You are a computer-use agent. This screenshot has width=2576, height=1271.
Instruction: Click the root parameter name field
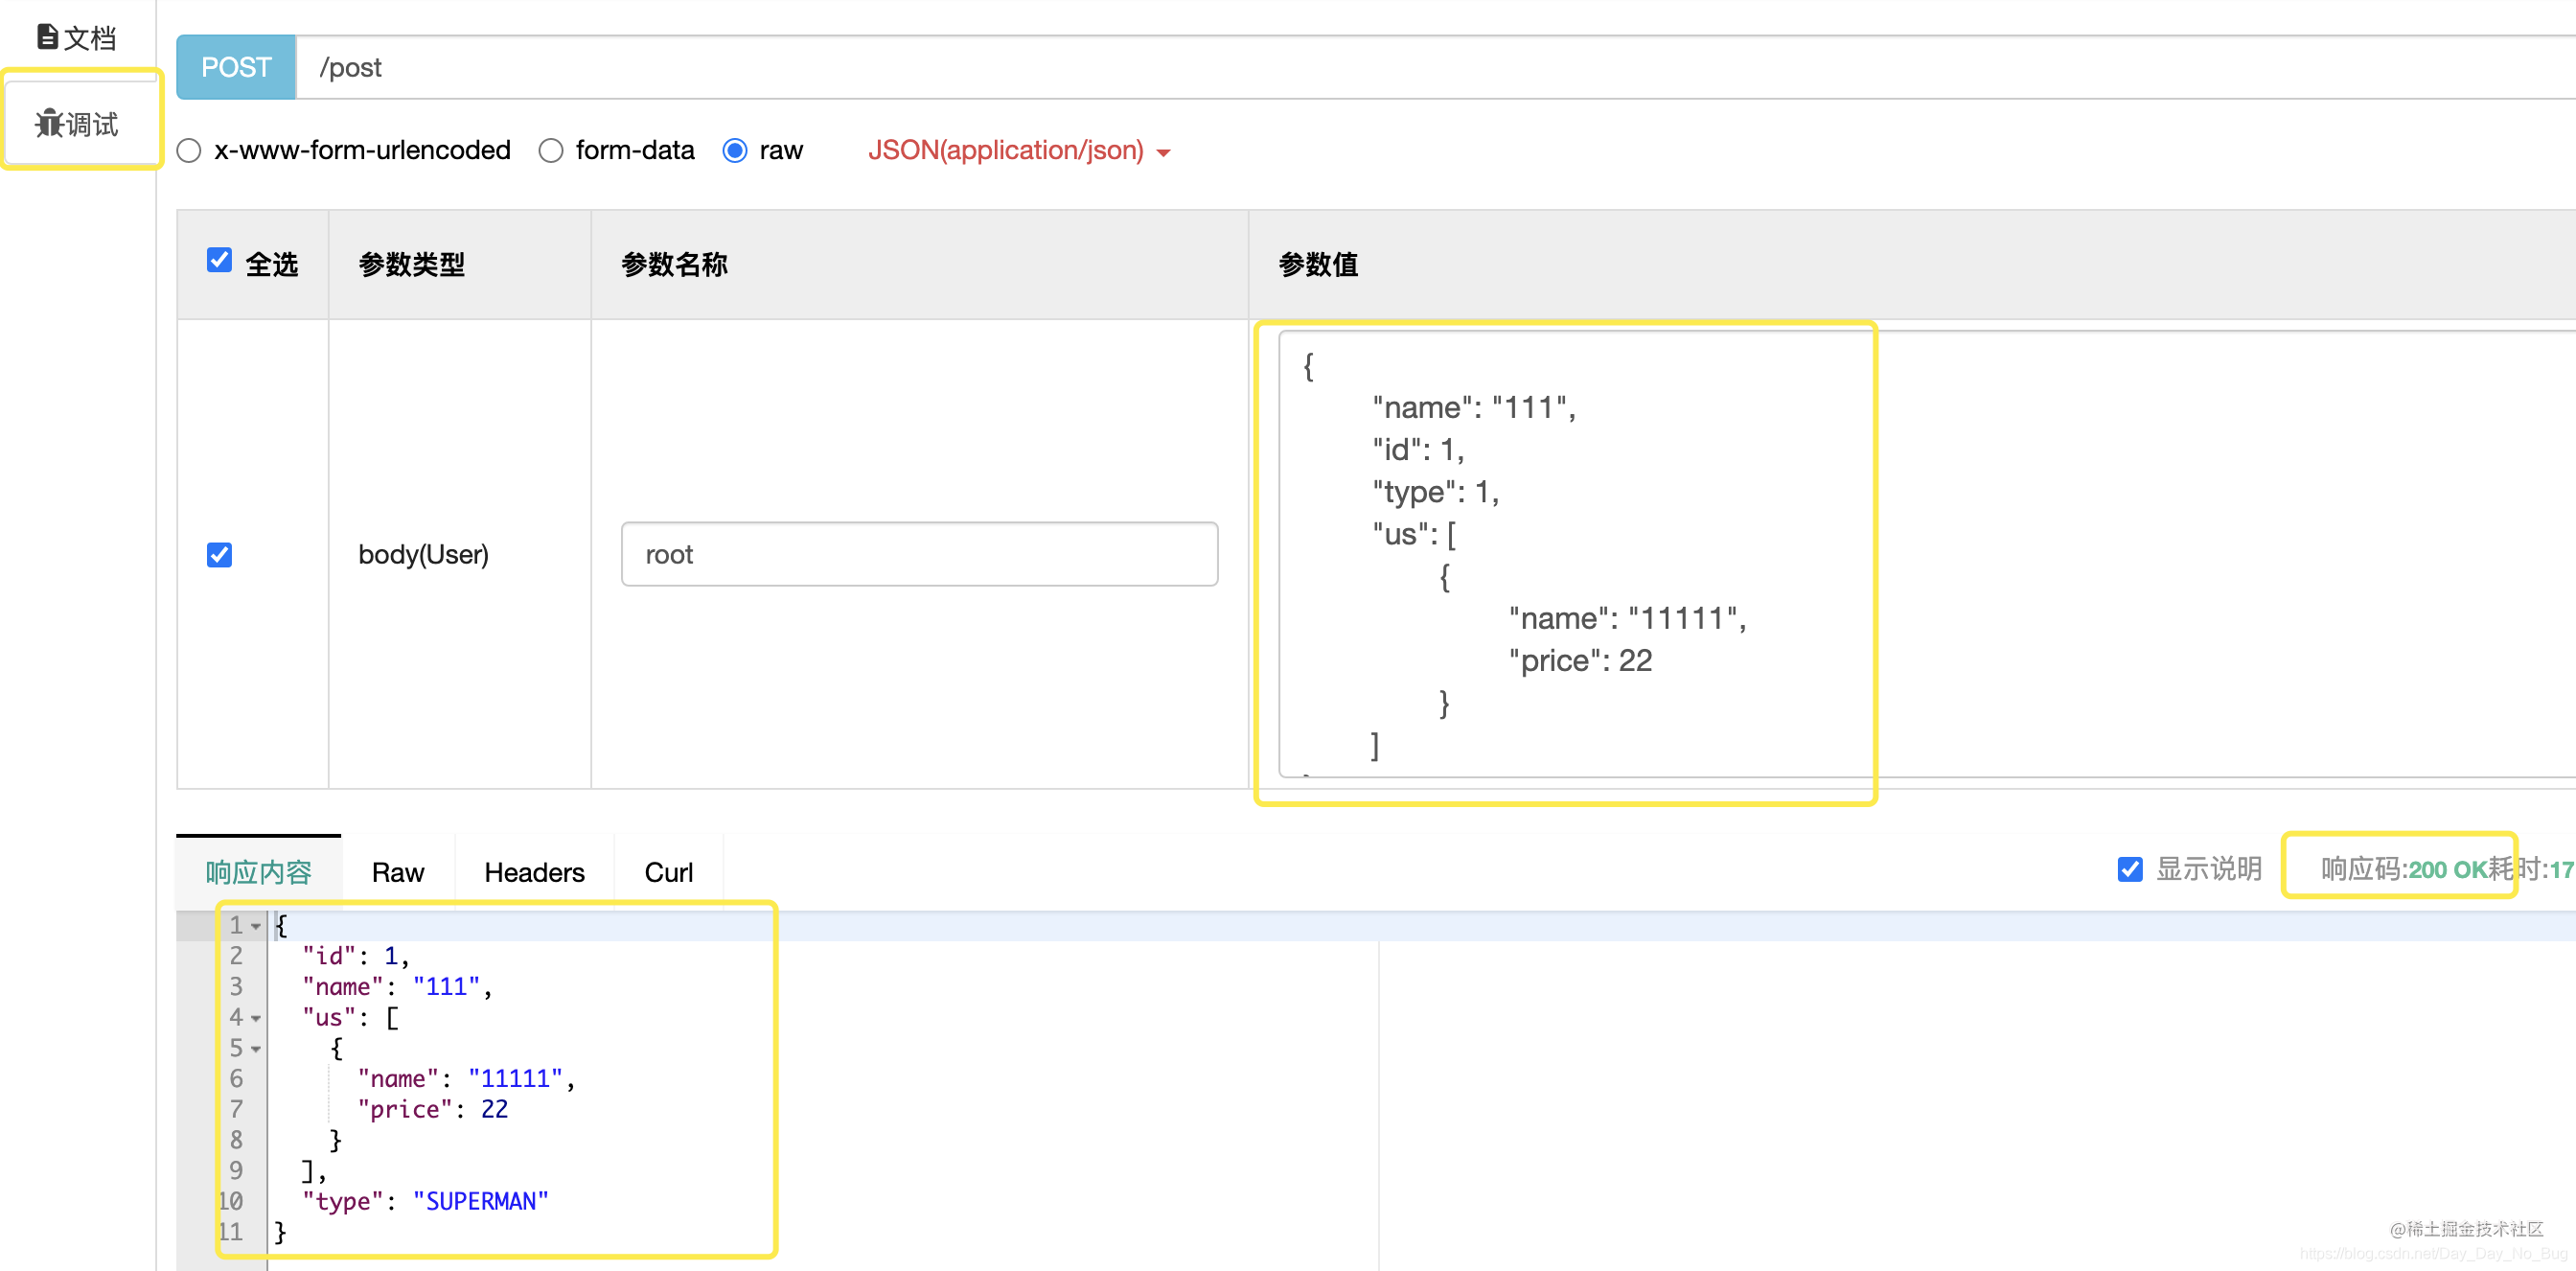point(918,554)
